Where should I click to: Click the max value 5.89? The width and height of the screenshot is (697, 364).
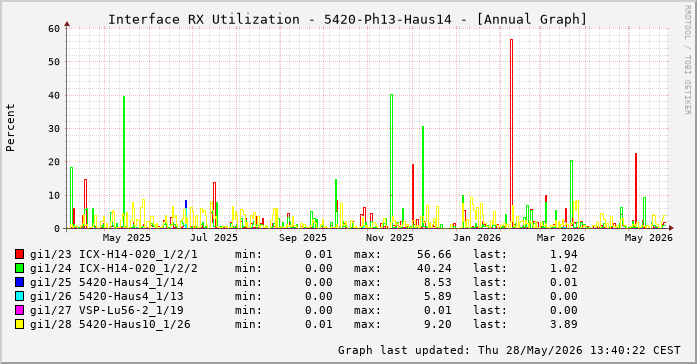(438, 296)
